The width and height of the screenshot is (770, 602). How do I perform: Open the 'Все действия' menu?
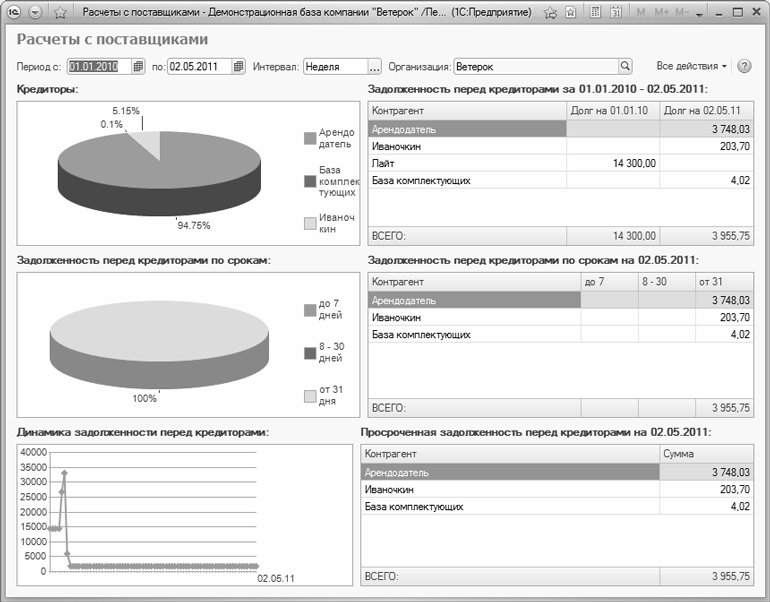coord(691,66)
